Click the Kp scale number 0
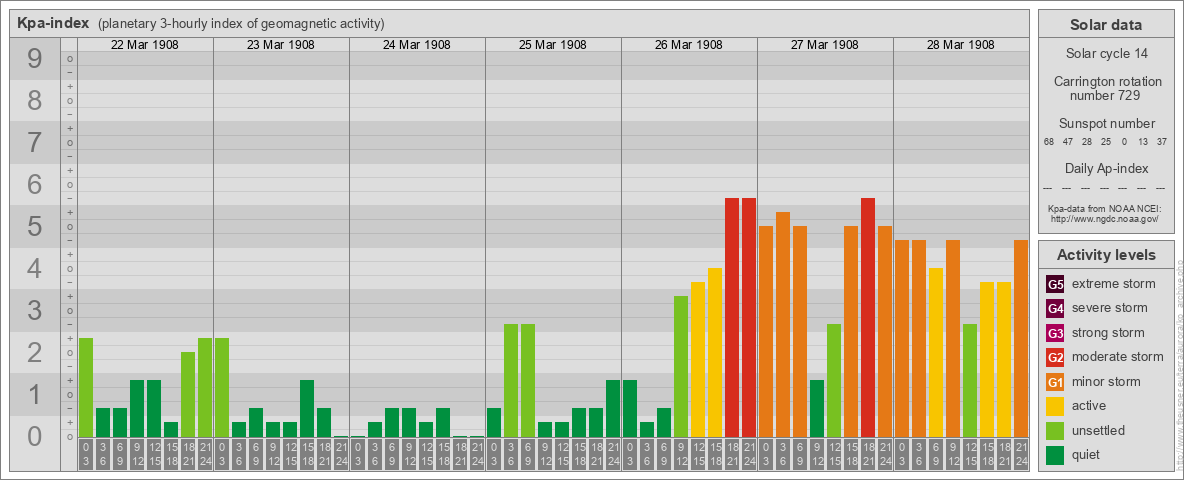This screenshot has width=1184, height=480. 35,436
